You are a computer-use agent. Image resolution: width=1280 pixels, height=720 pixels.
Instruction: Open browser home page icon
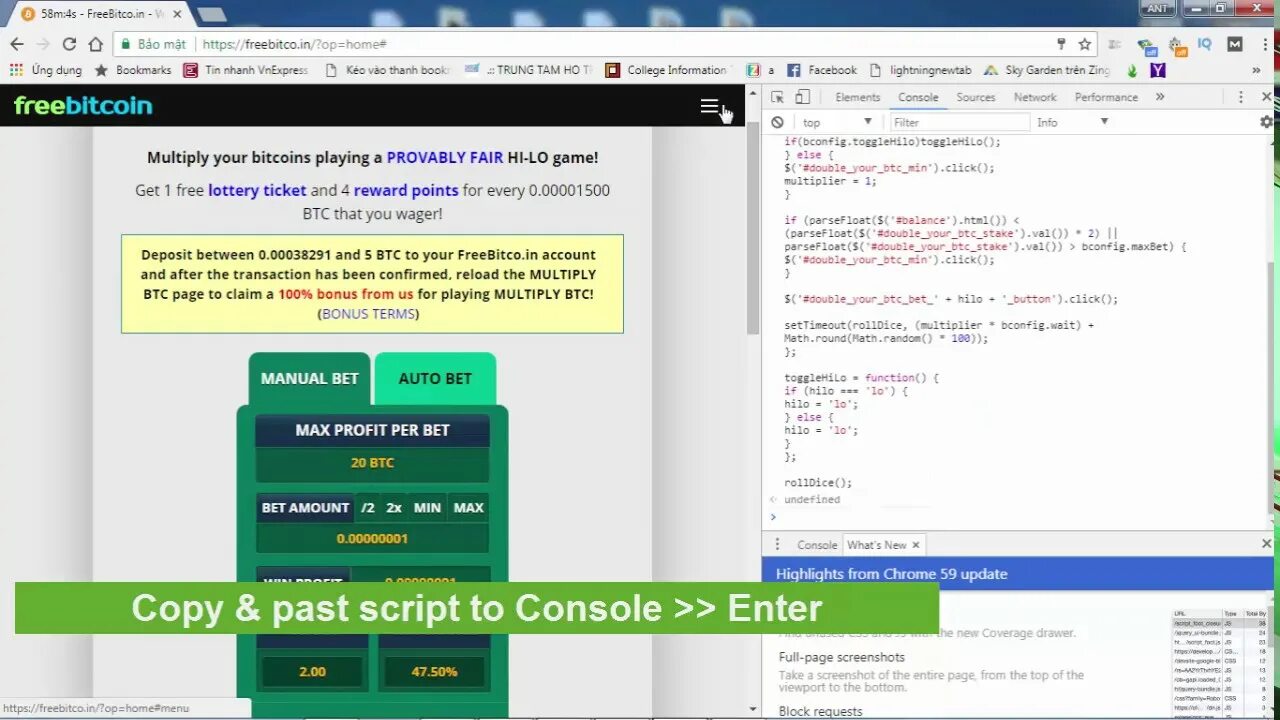[95, 44]
